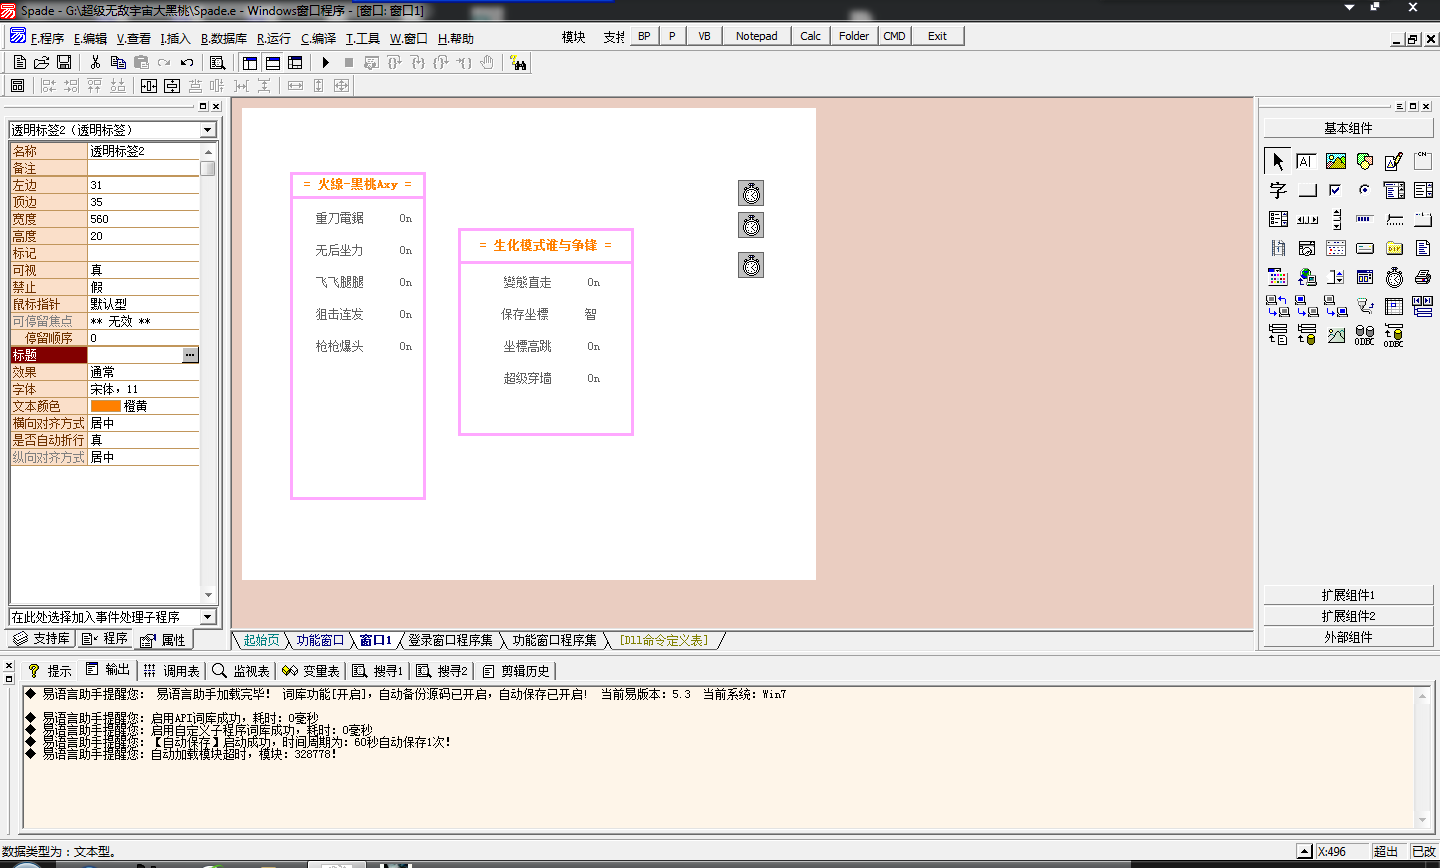Select the 效果 property value 通常
The height and width of the screenshot is (868, 1440).
[143, 372]
